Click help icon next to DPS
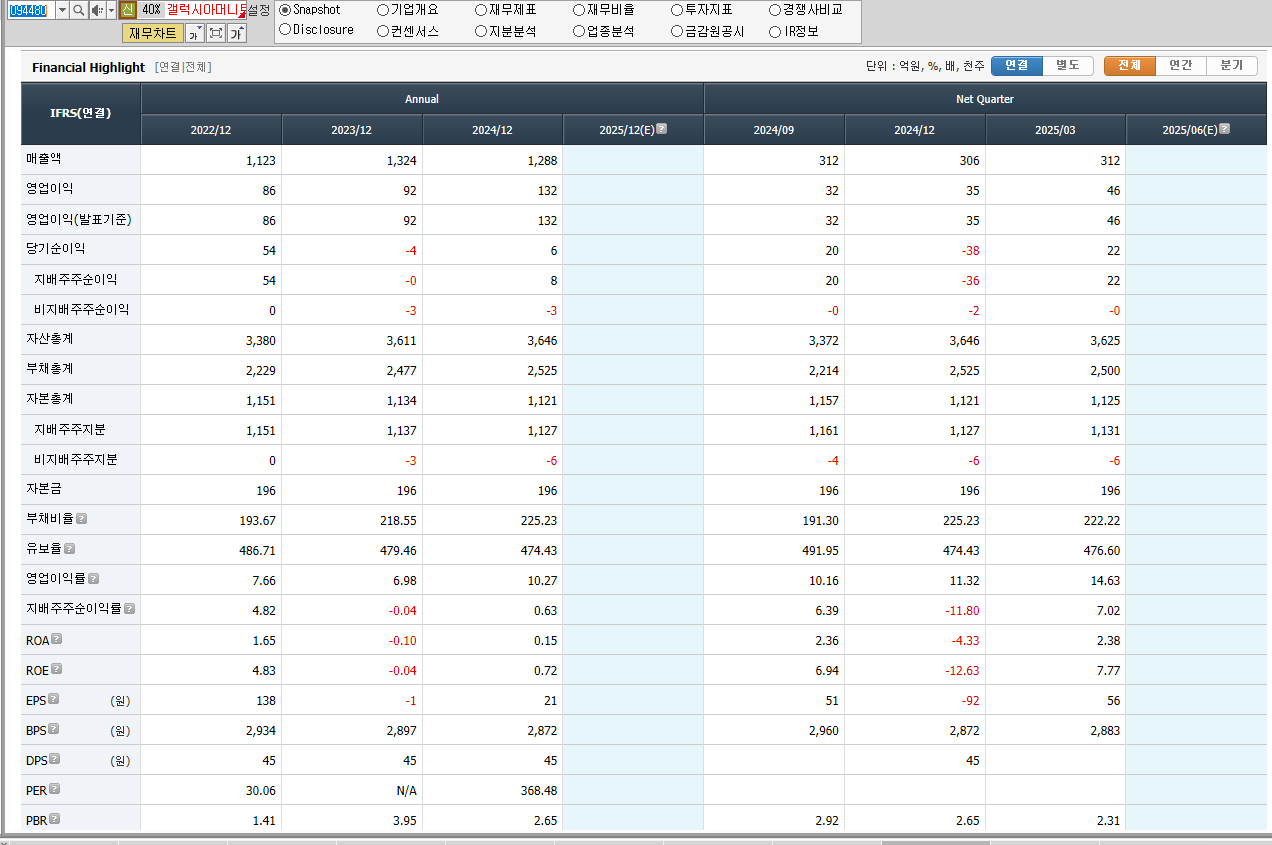The width and height of the screenshot is (1272, 845). tap(55, 759)
